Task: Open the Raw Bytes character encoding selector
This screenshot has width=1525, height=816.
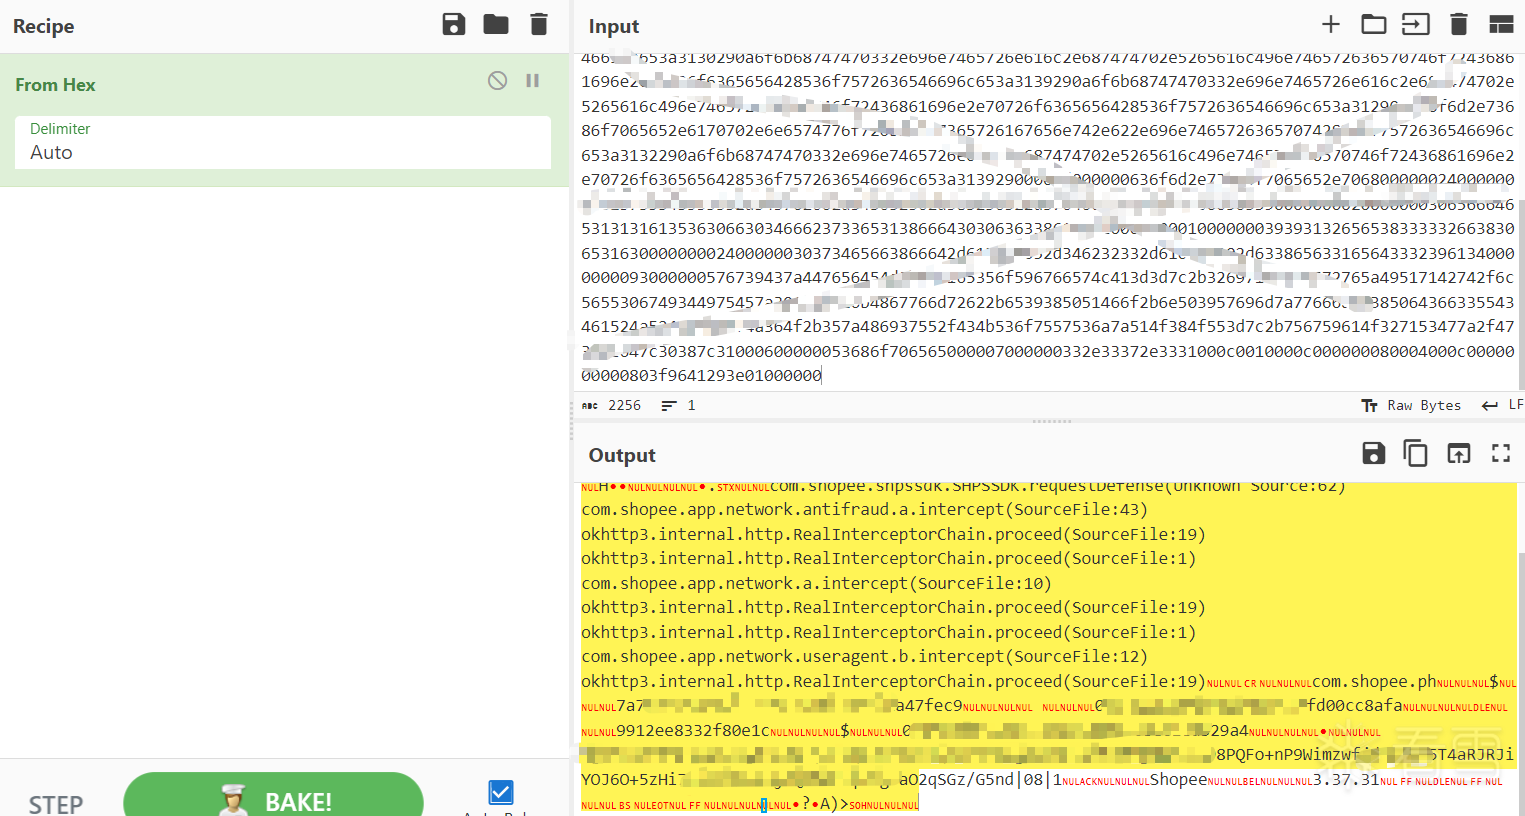Action: (1411, 405)
